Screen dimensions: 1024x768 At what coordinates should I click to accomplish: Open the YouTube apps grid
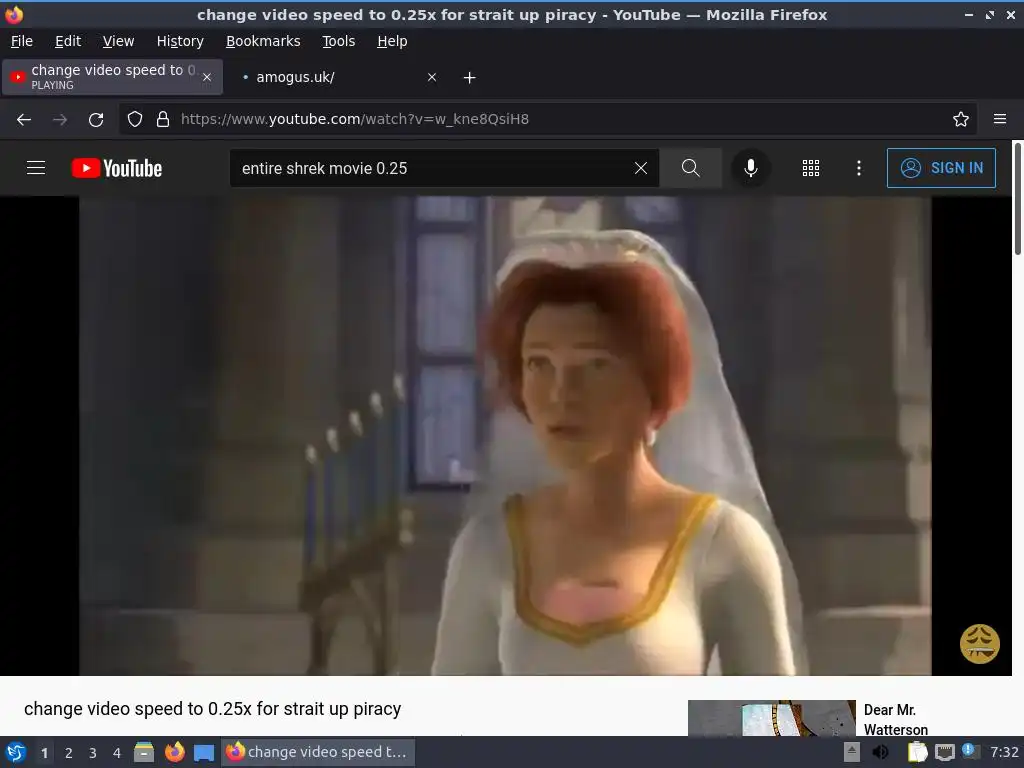810,168
